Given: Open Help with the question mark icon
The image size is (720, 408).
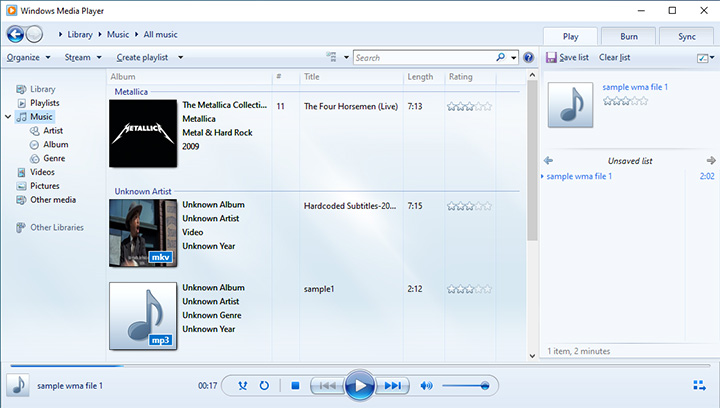Looking at the screenshot, I should [x=529, y=57].
